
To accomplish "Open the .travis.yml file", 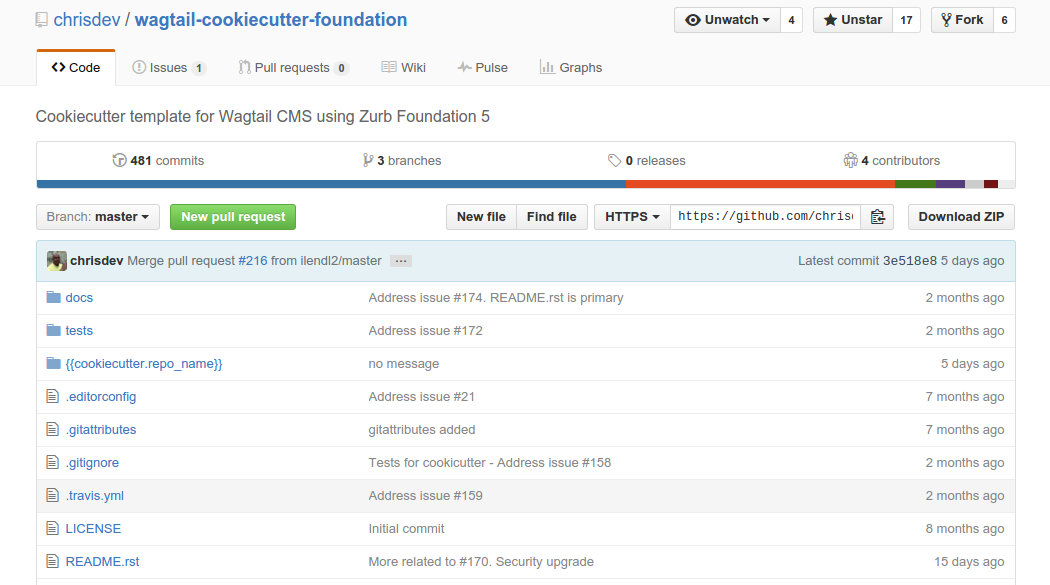I will [95, 496].
